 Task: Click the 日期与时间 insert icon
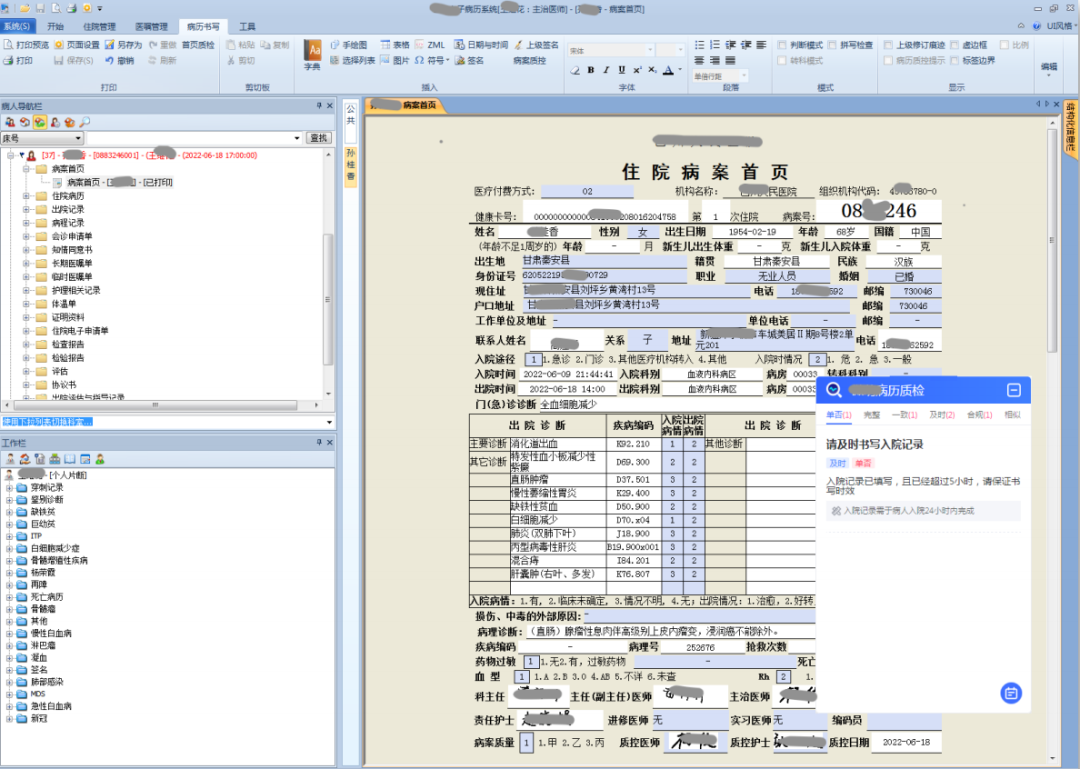(459, 45)
